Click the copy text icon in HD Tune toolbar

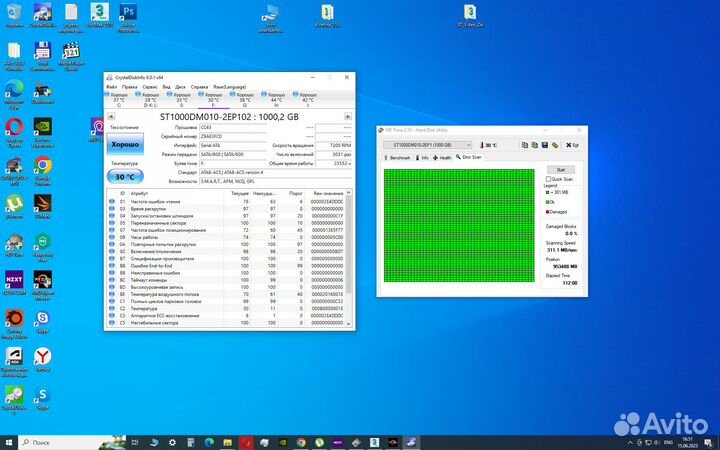tap(524, 145)
